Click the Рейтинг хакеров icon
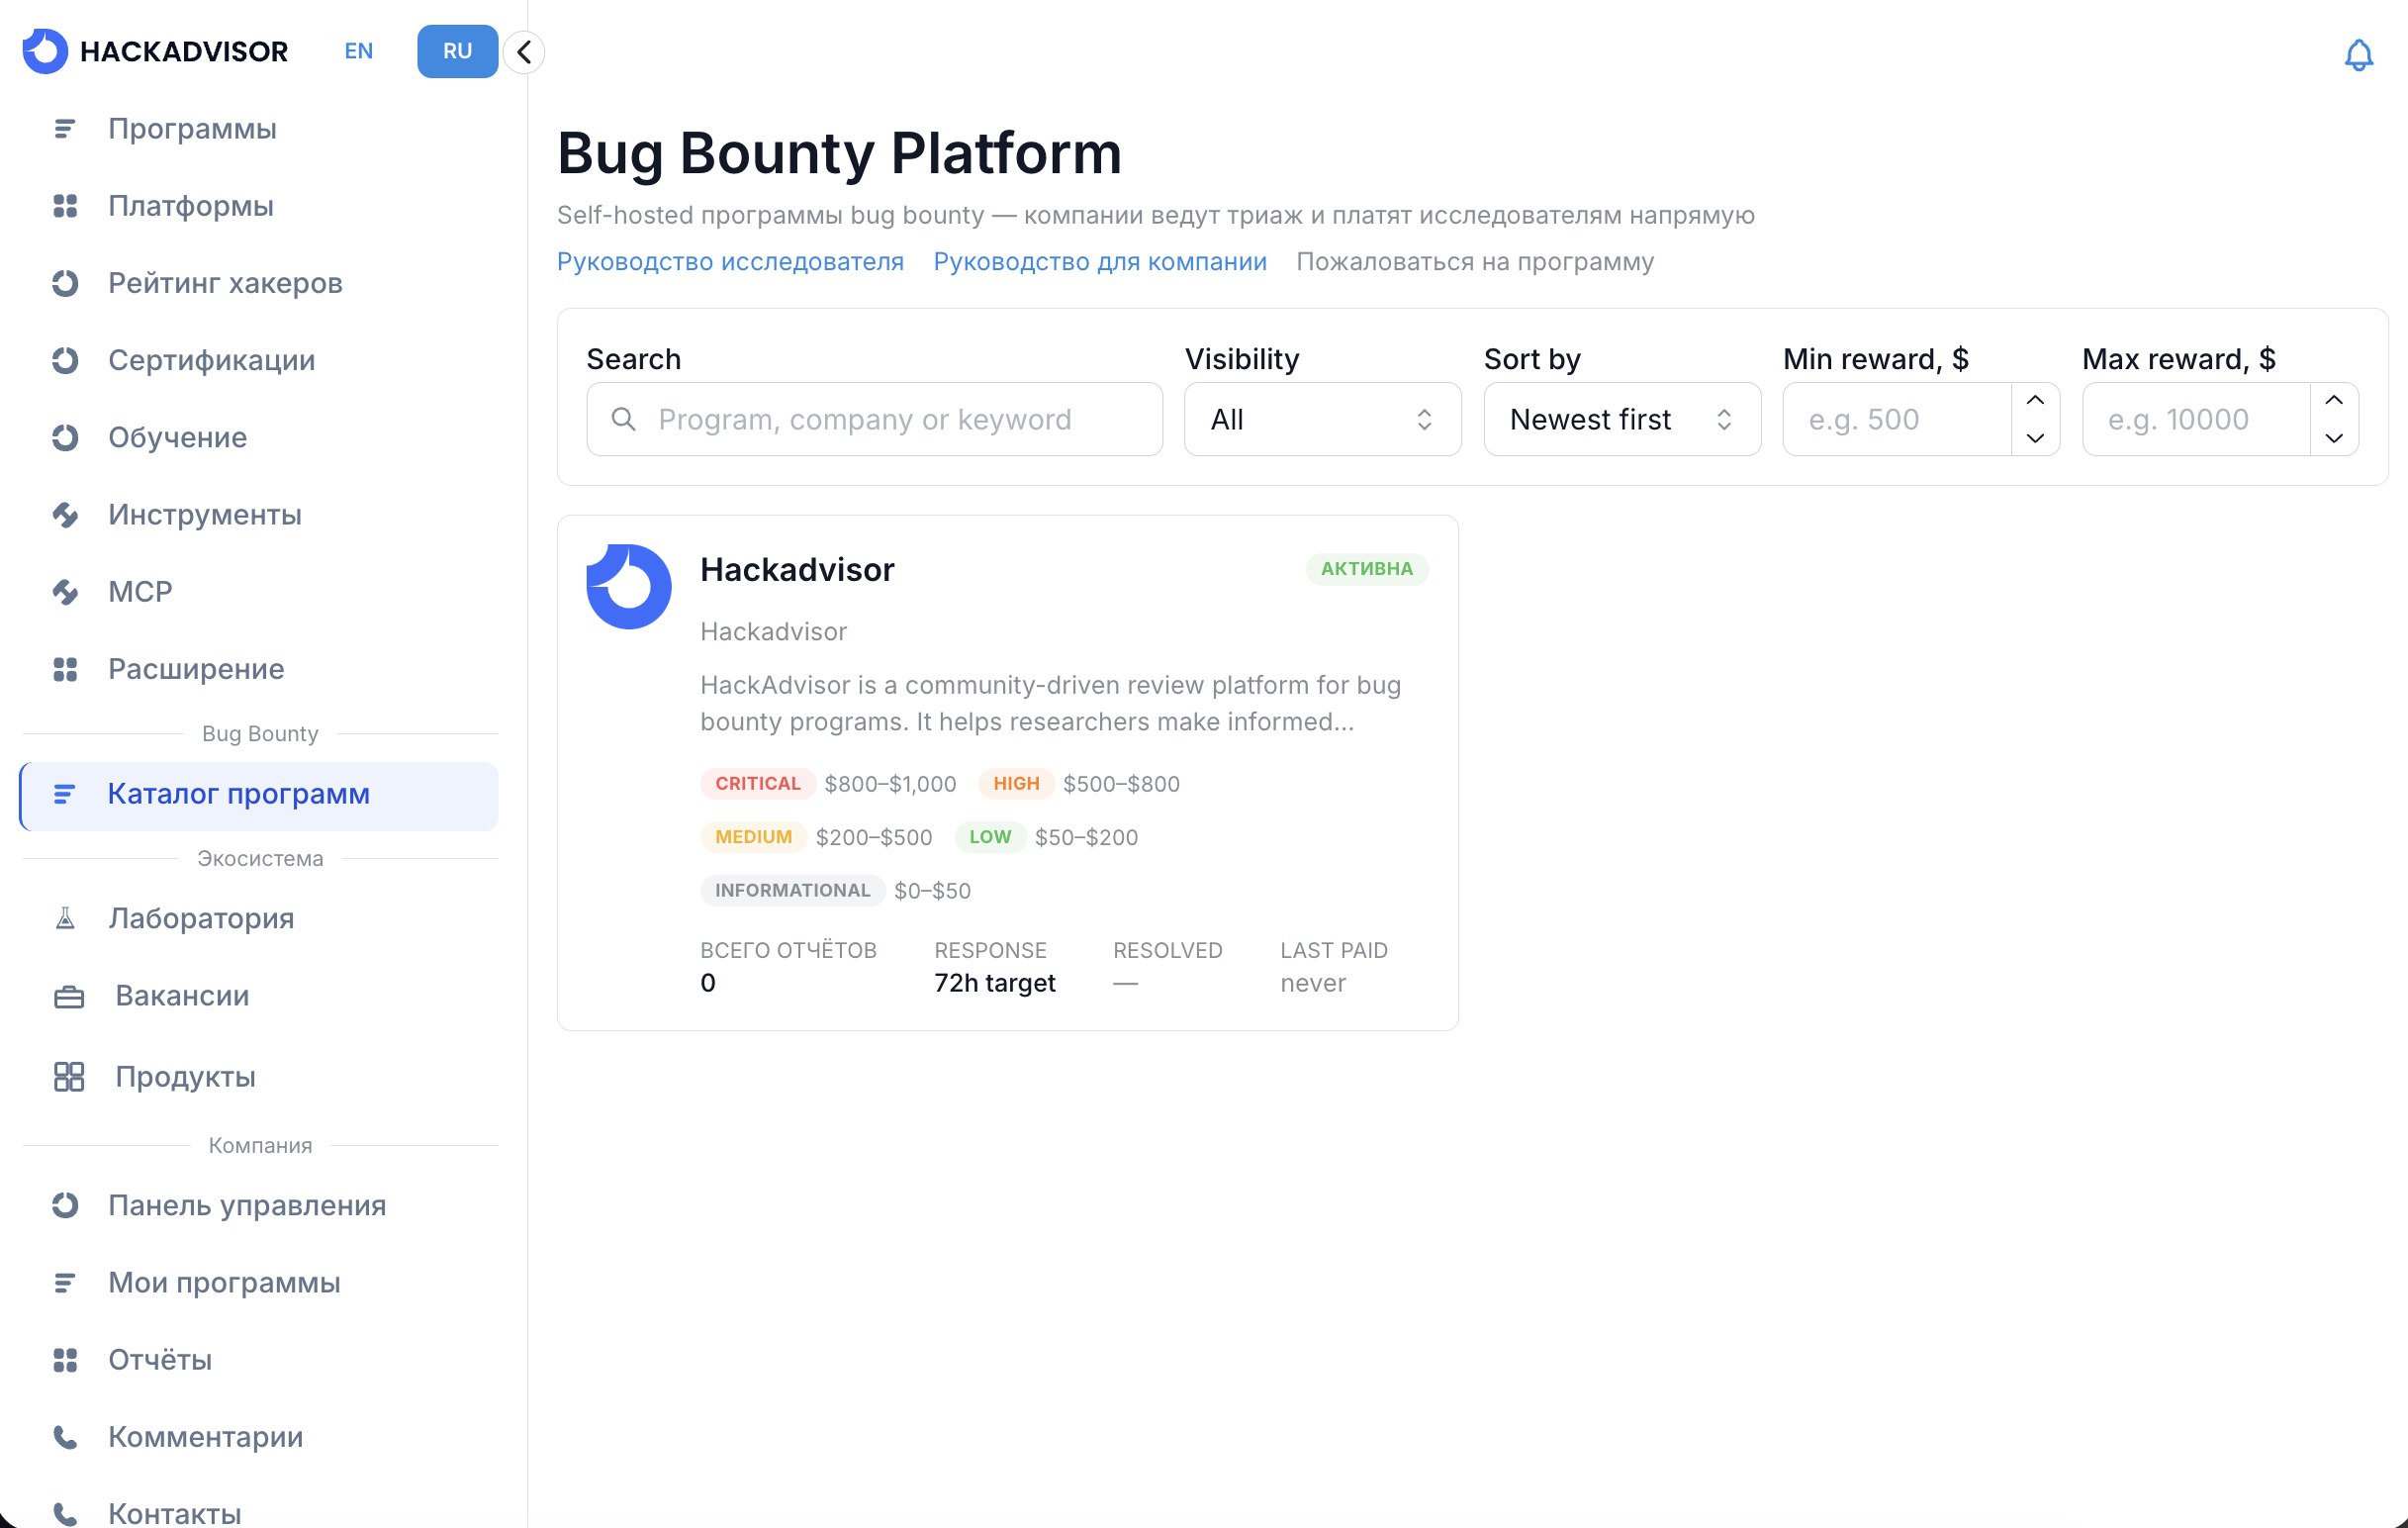This screenshot has width=2408, height=1528. 65,283
